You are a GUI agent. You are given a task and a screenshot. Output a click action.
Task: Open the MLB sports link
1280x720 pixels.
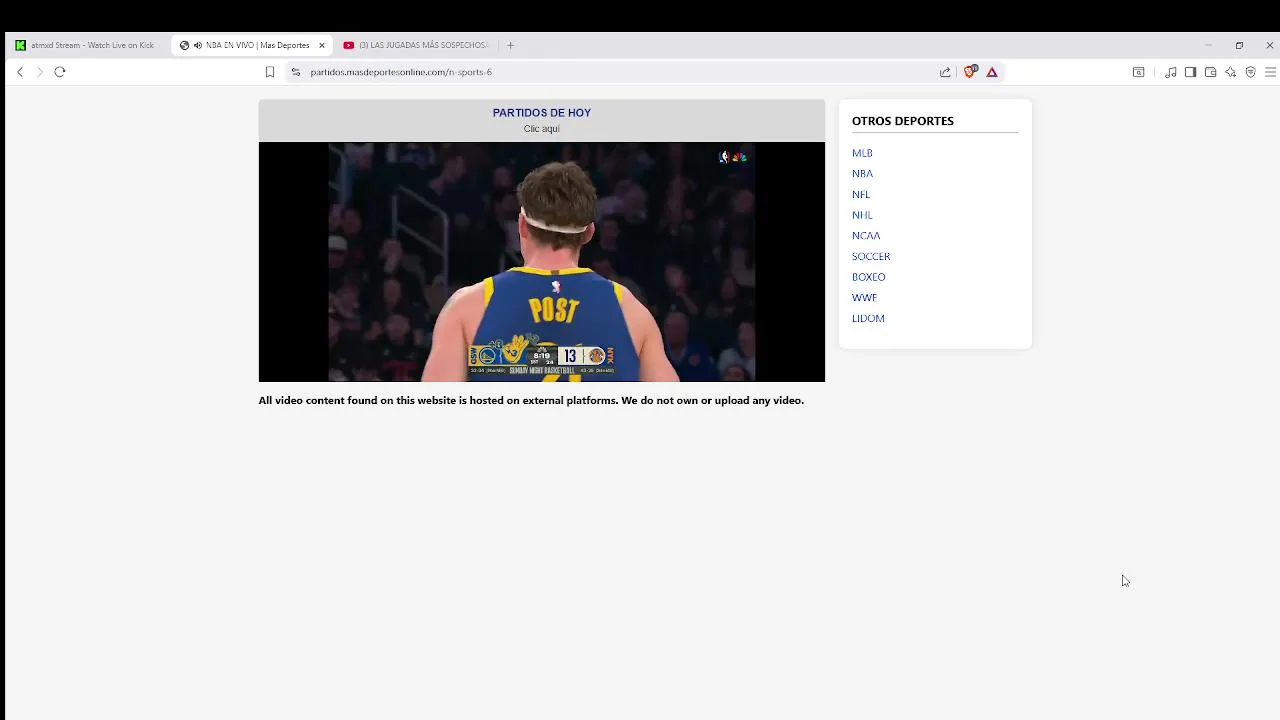862,153
